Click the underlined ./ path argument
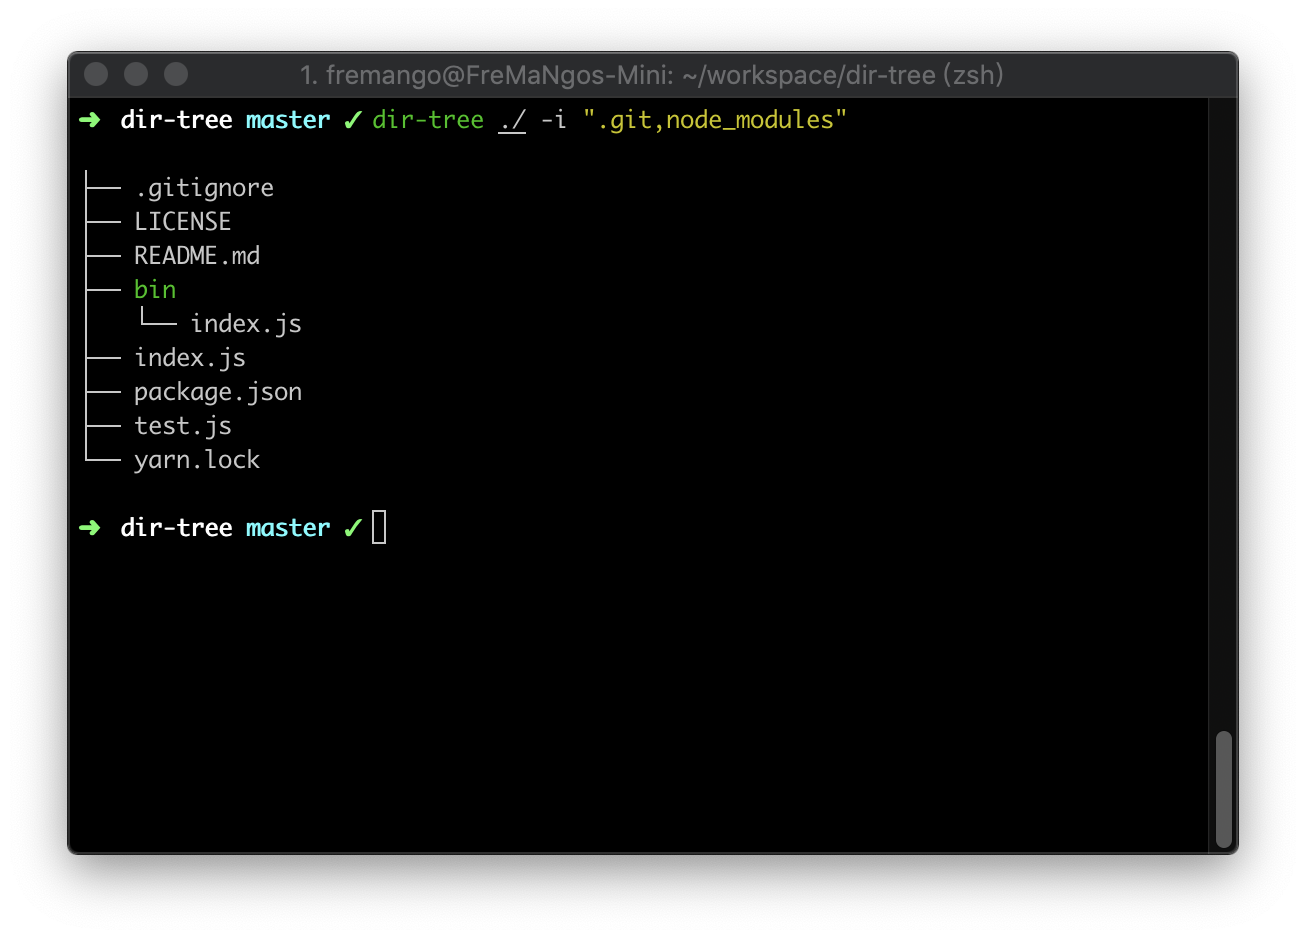The height and width of the screenshot is (938, 1306). pyautogui.click(x=512, y=120)
